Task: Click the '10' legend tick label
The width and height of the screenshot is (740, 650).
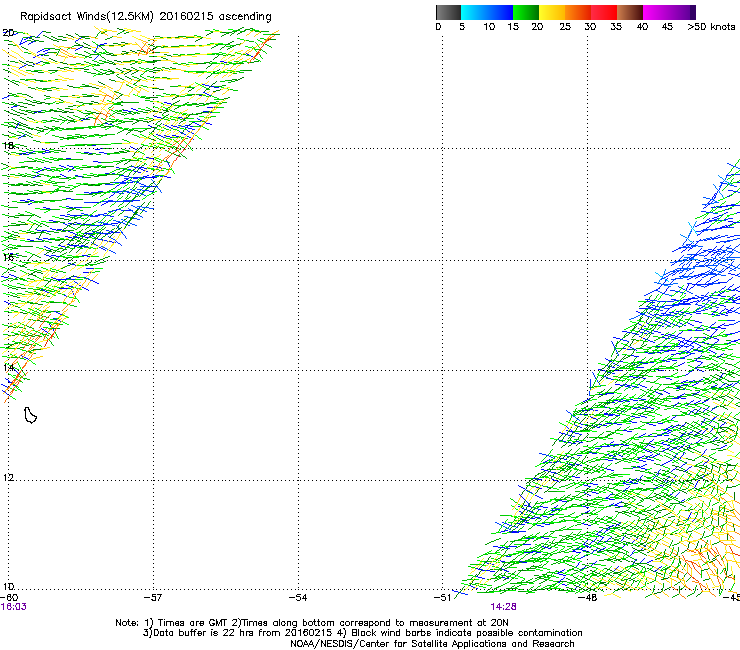Action: (x=489, y=27)
